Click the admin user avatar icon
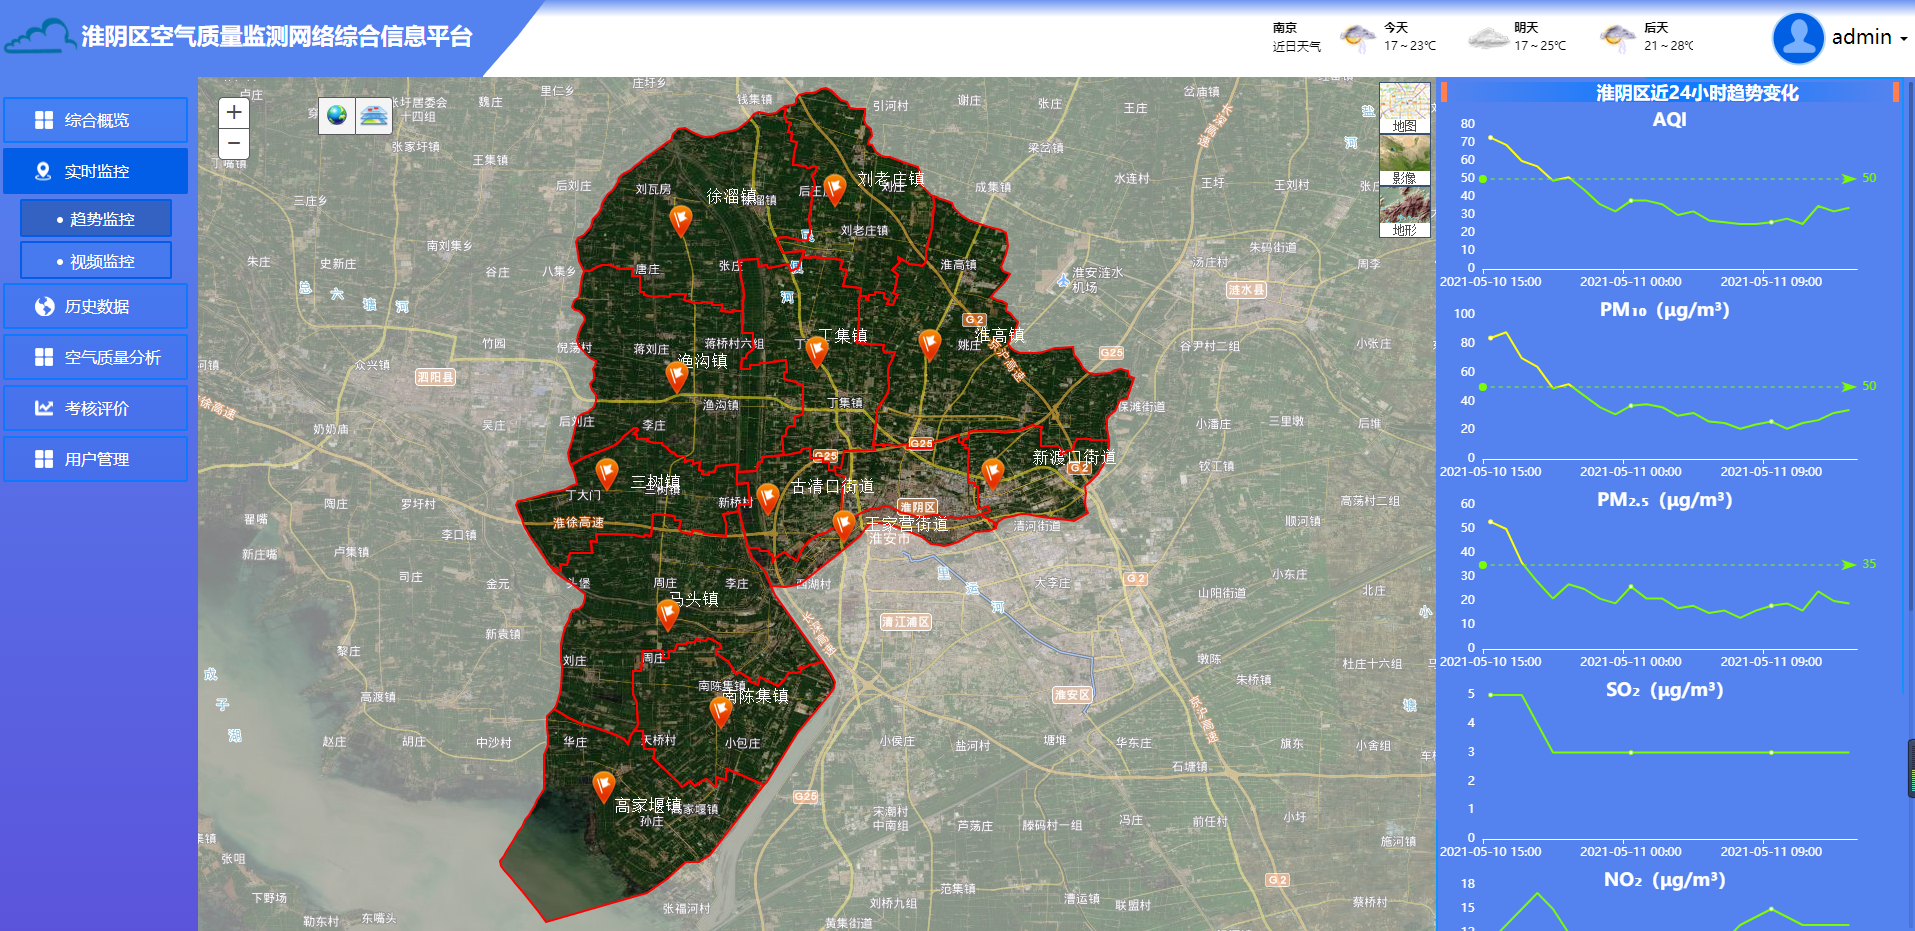The width and height of the screenshot is (1915, 931). tap(1797, 38)
